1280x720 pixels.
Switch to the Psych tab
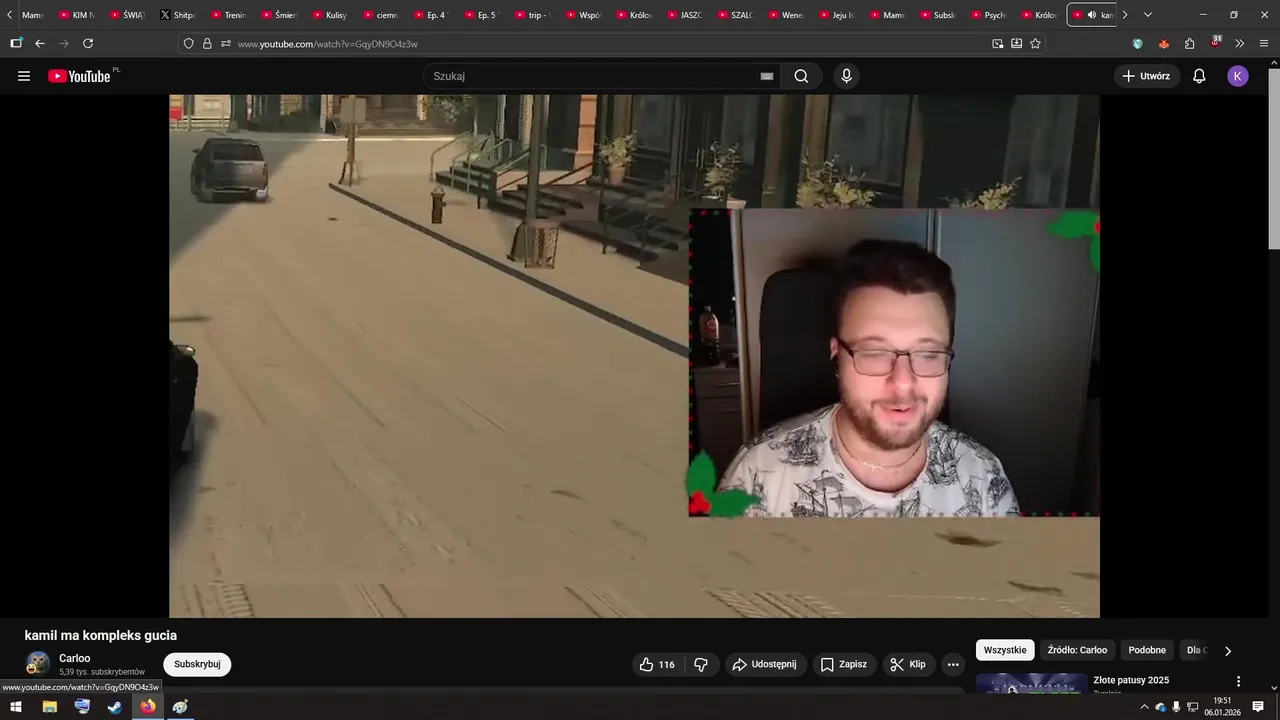pos(991,15)
